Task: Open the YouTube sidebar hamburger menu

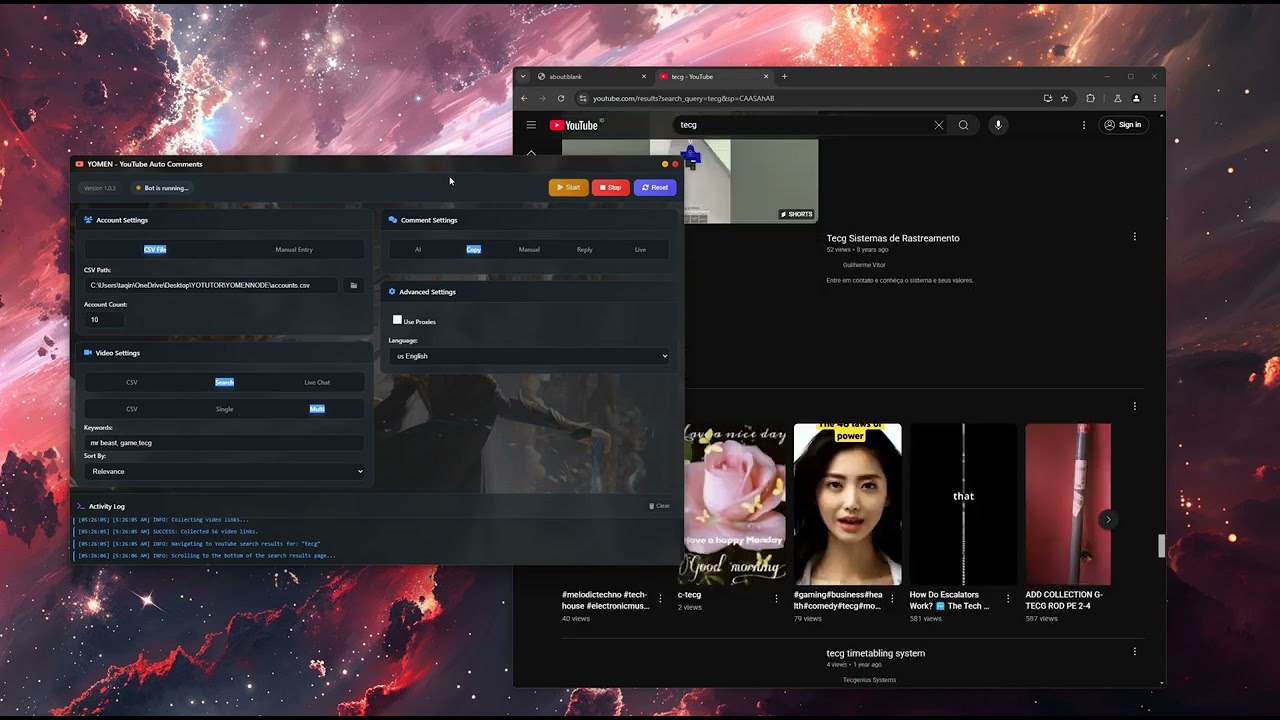Action: point(531,125)
